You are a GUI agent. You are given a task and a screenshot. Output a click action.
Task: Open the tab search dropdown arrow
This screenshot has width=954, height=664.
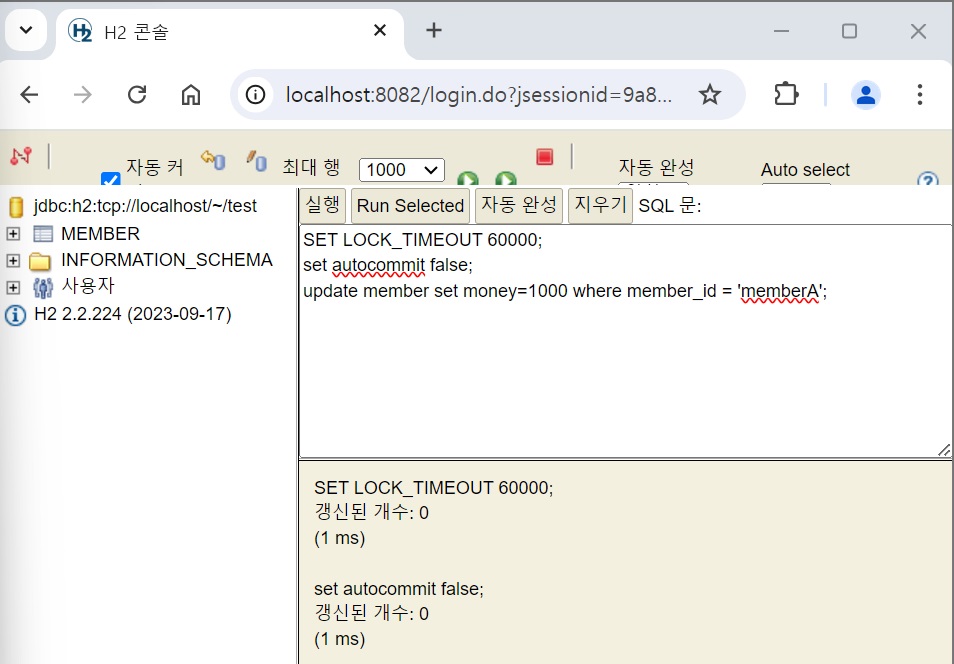point(26,30)
